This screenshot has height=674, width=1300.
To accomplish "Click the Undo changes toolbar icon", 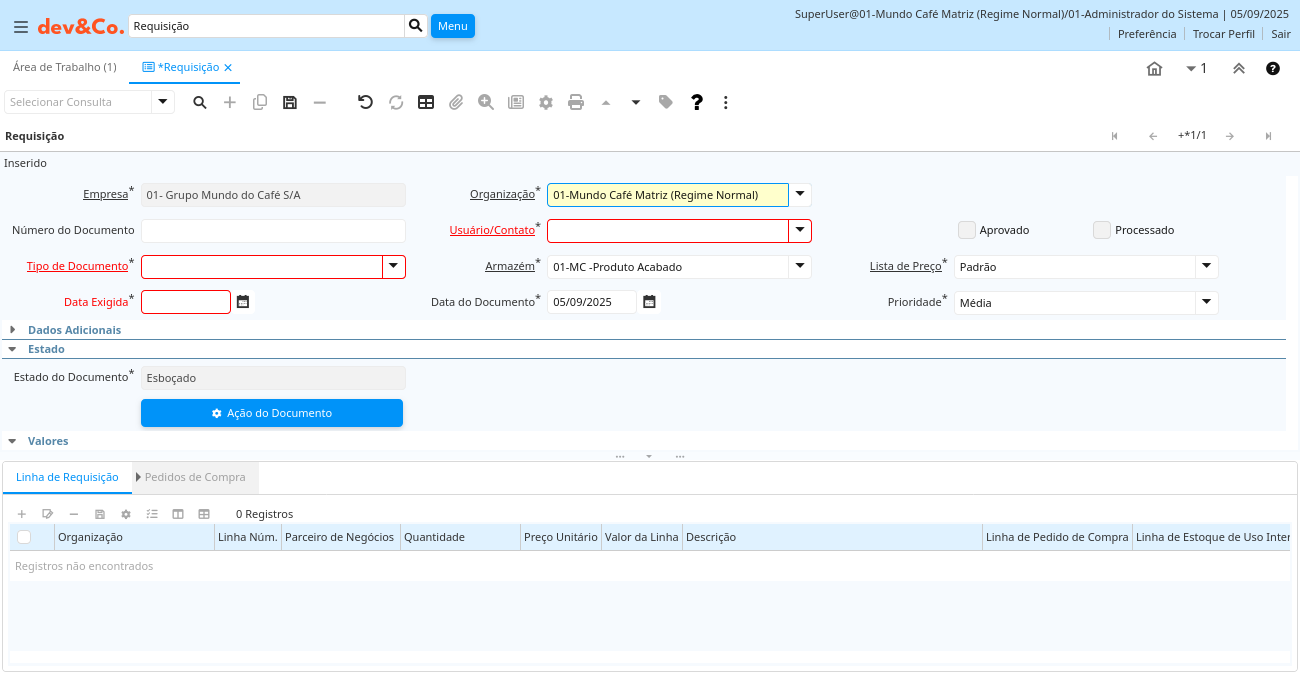I will [365, 102].
